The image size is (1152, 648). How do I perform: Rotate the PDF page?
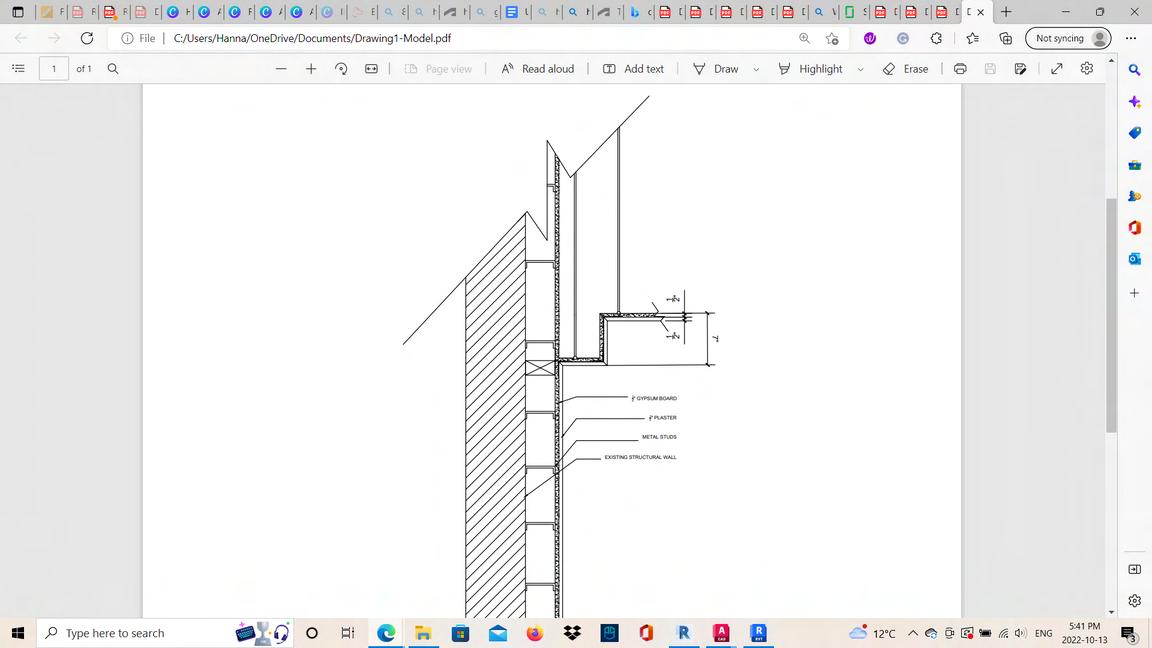coord(341,69)
